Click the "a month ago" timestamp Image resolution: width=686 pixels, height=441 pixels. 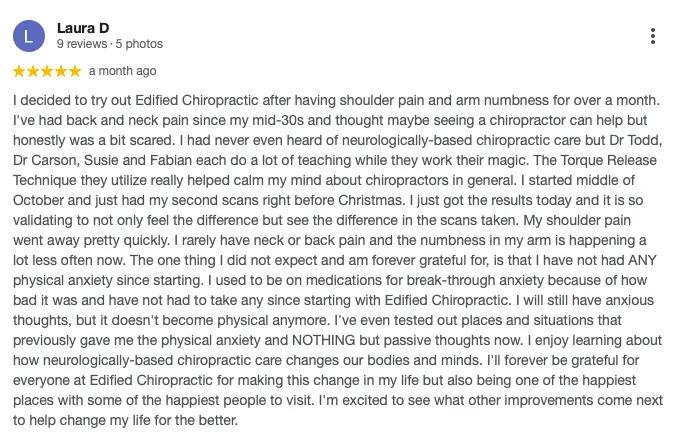(122, 71)
